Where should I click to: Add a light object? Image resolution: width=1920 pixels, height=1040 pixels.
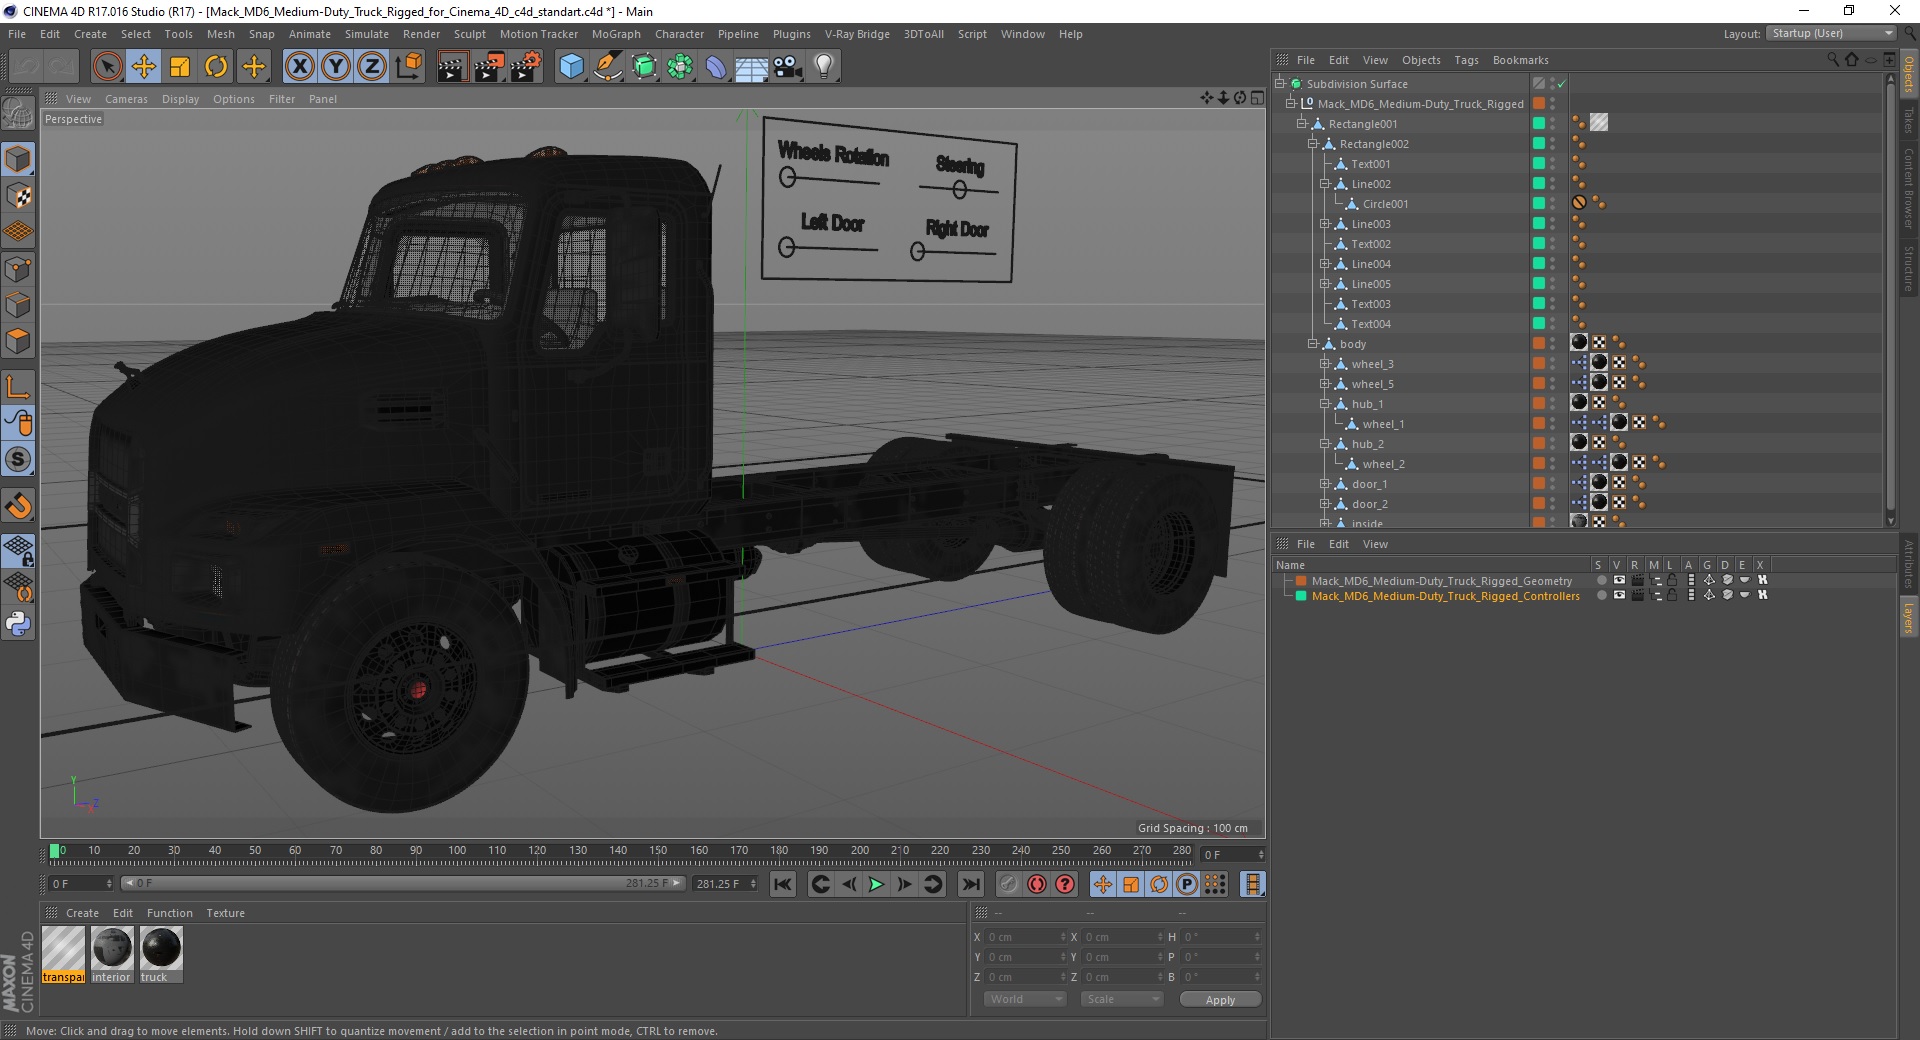824,67
